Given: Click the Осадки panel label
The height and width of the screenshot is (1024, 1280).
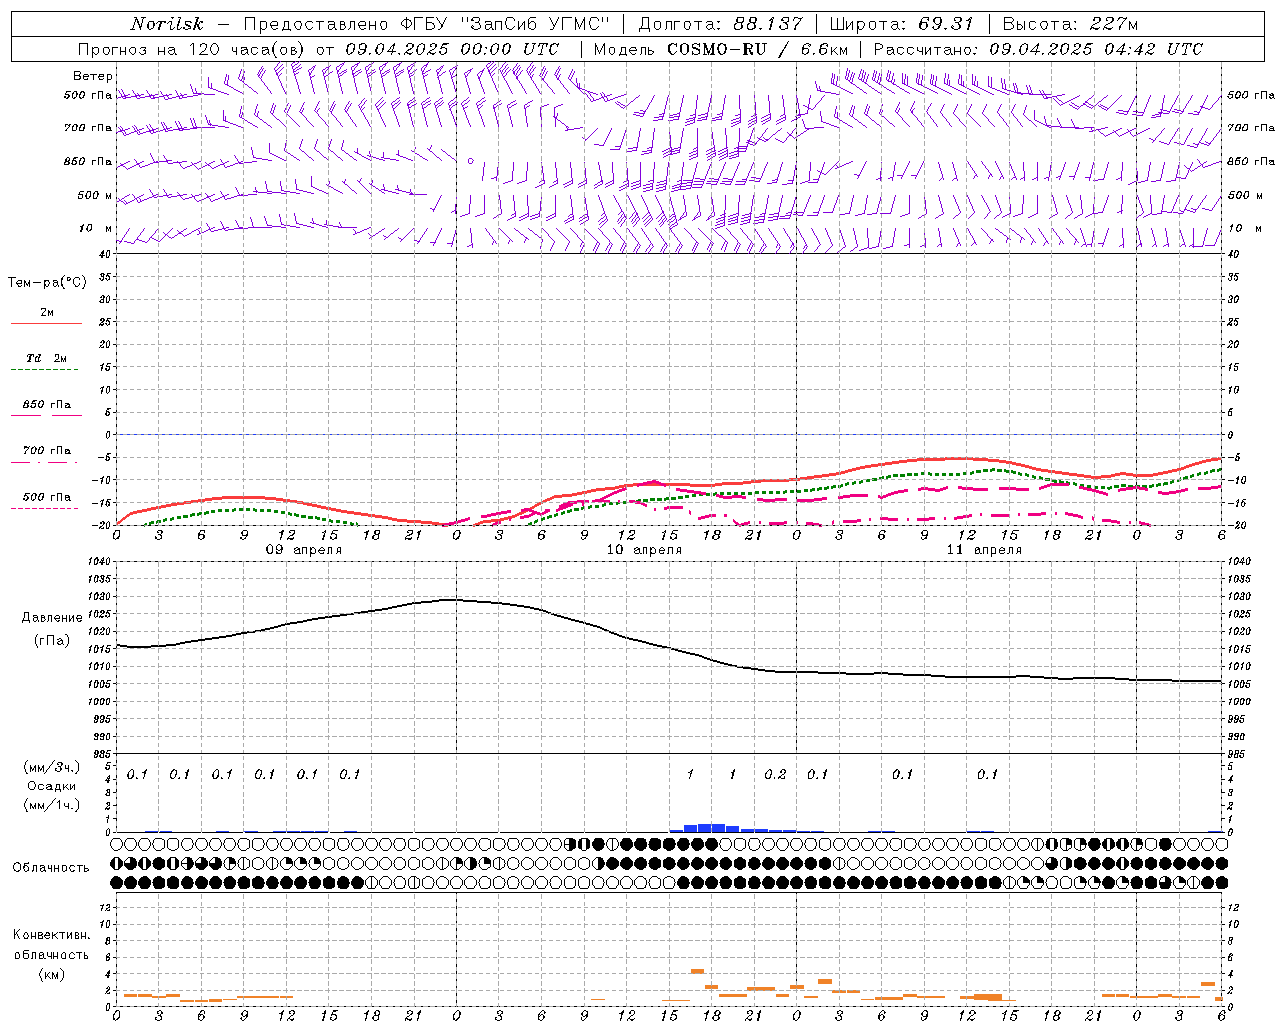Looking at the screenshot, I should [x=52, y=787].
